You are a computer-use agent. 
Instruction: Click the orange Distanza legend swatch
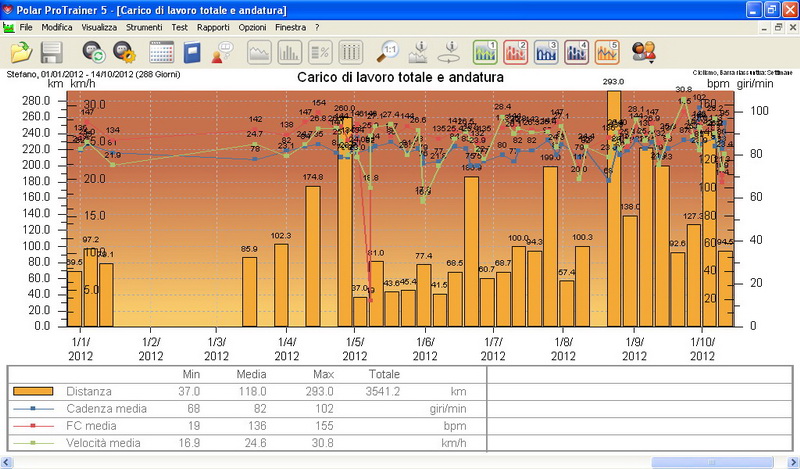[x=33, y=391]
